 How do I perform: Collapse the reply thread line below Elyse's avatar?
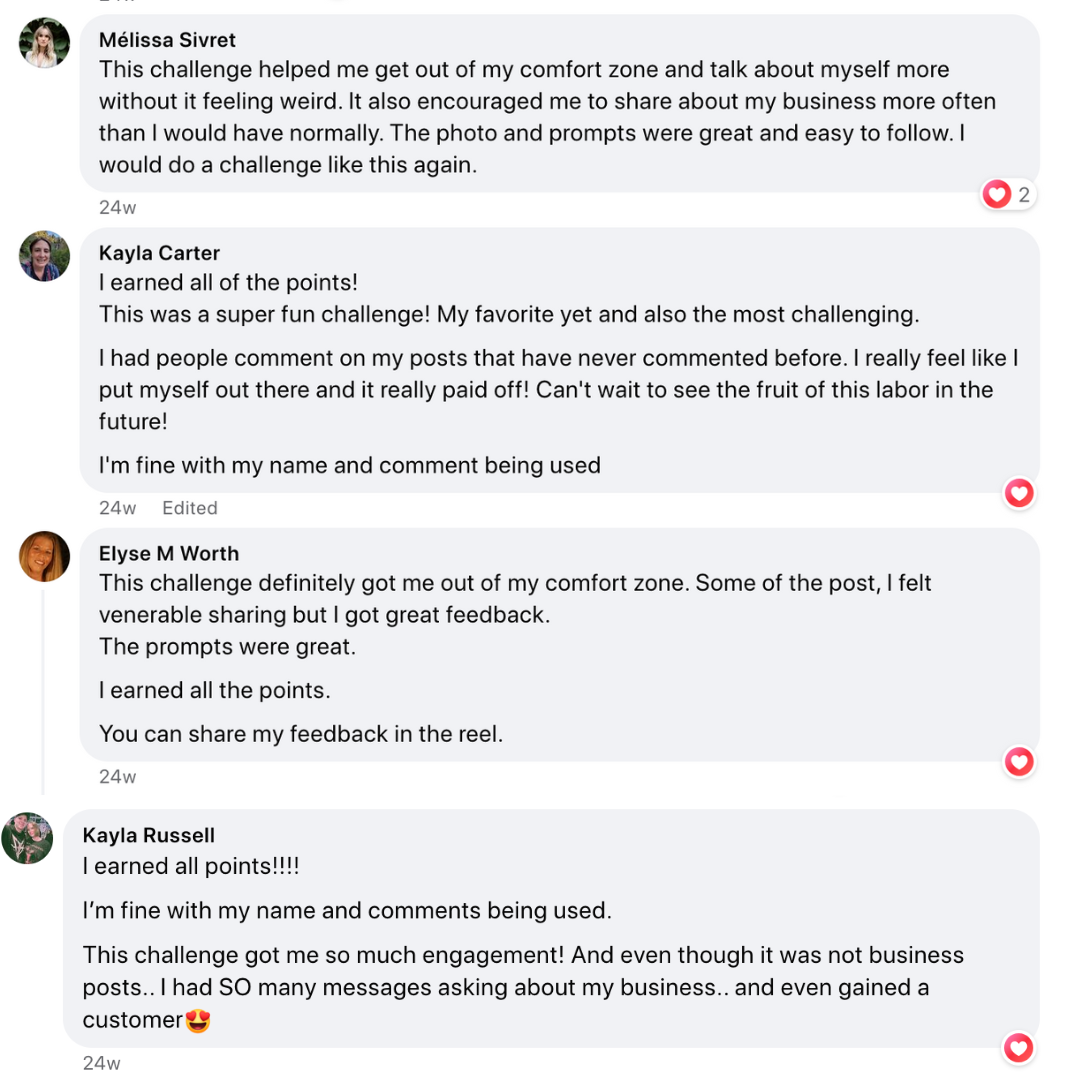click(43, 690)
